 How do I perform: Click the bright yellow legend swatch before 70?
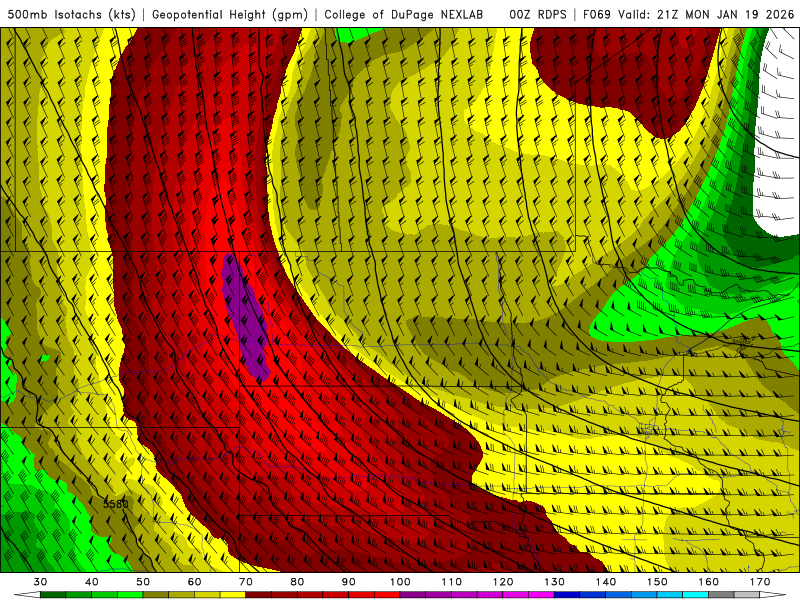pos(233,595)
